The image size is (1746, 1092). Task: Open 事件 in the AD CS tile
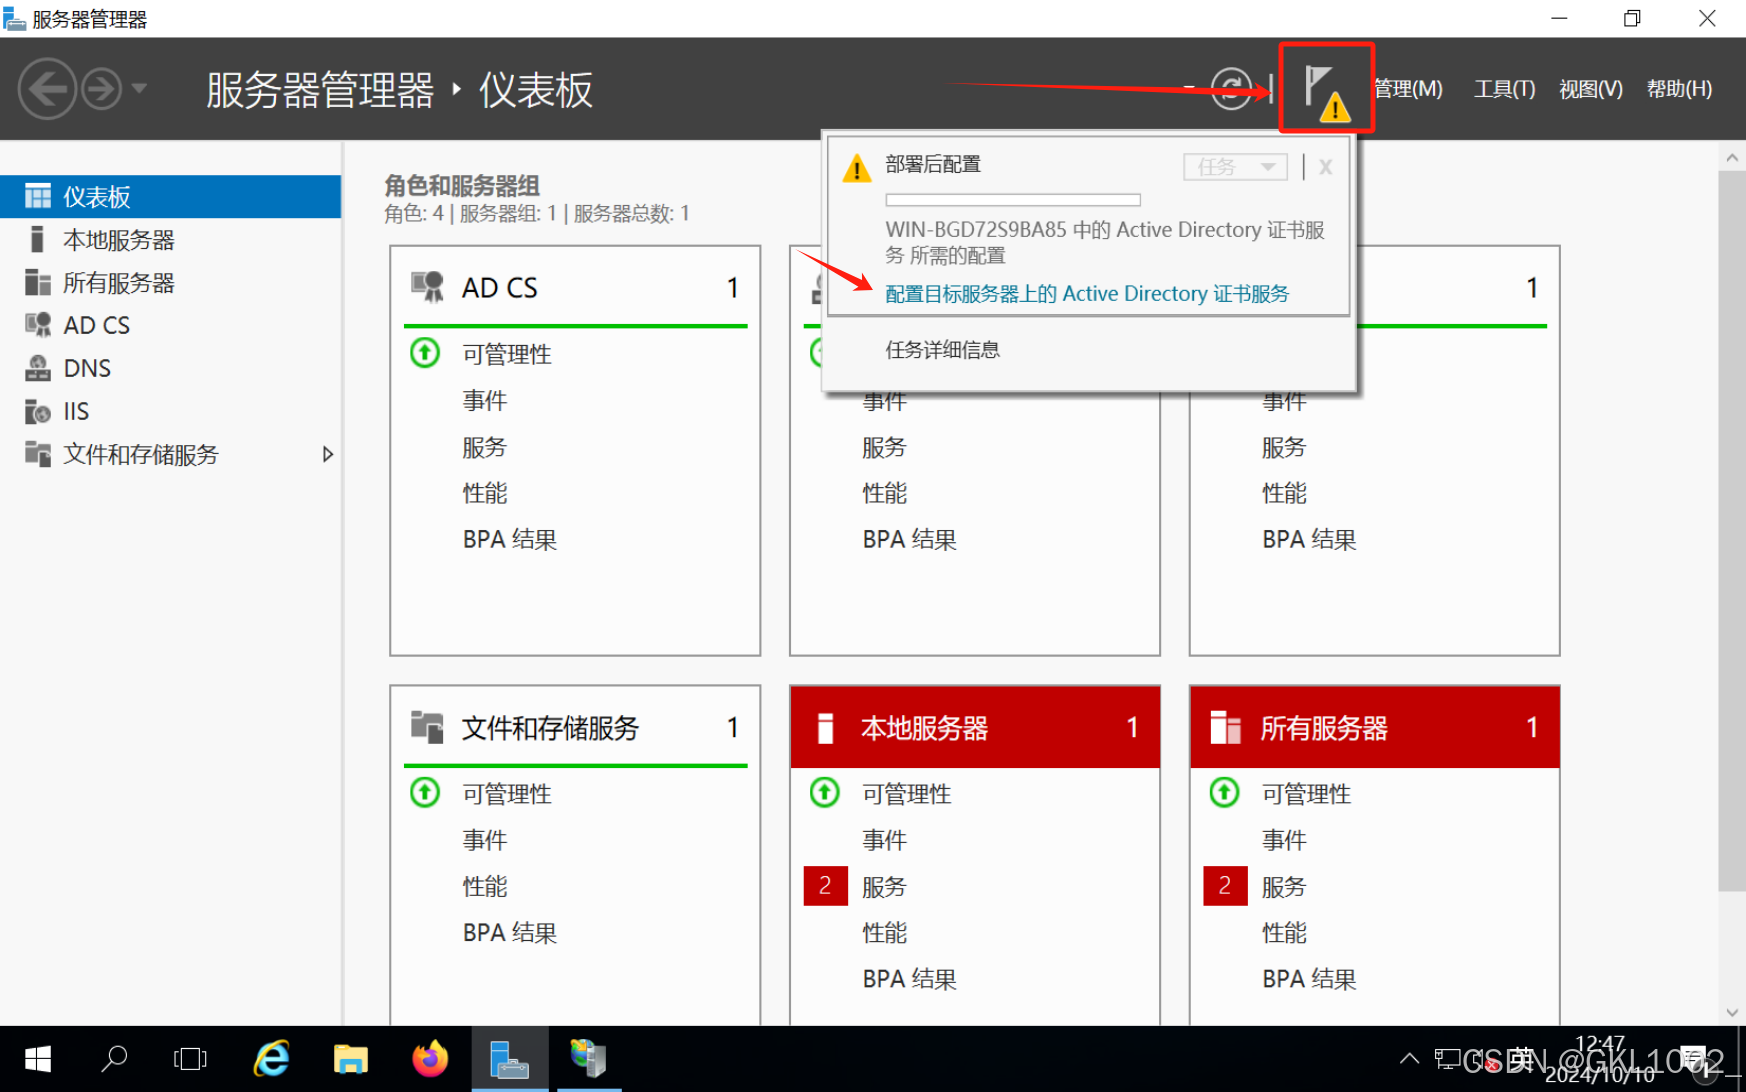tap(484, 400)
